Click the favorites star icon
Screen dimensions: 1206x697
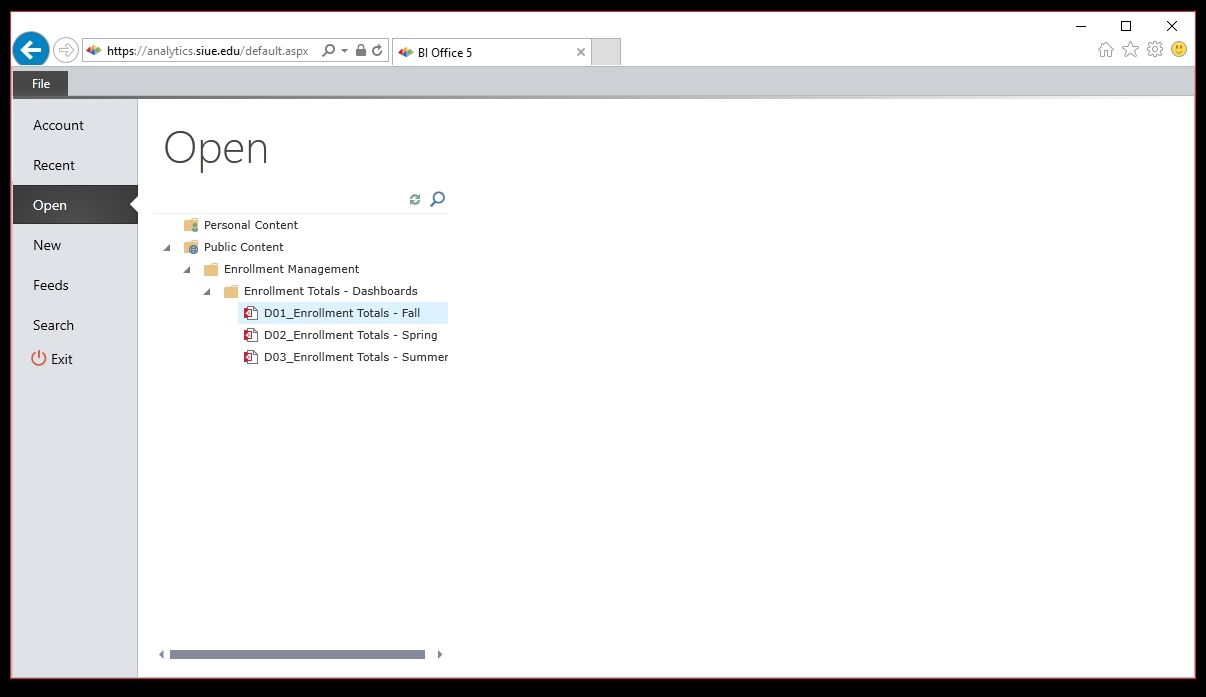(1130, 50)
